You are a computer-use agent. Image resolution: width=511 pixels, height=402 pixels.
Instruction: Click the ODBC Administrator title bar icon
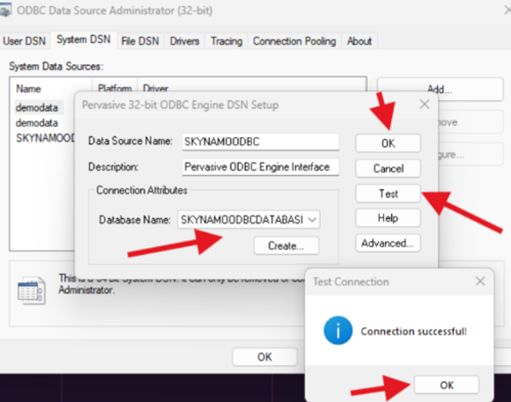[x=6, y=11]
